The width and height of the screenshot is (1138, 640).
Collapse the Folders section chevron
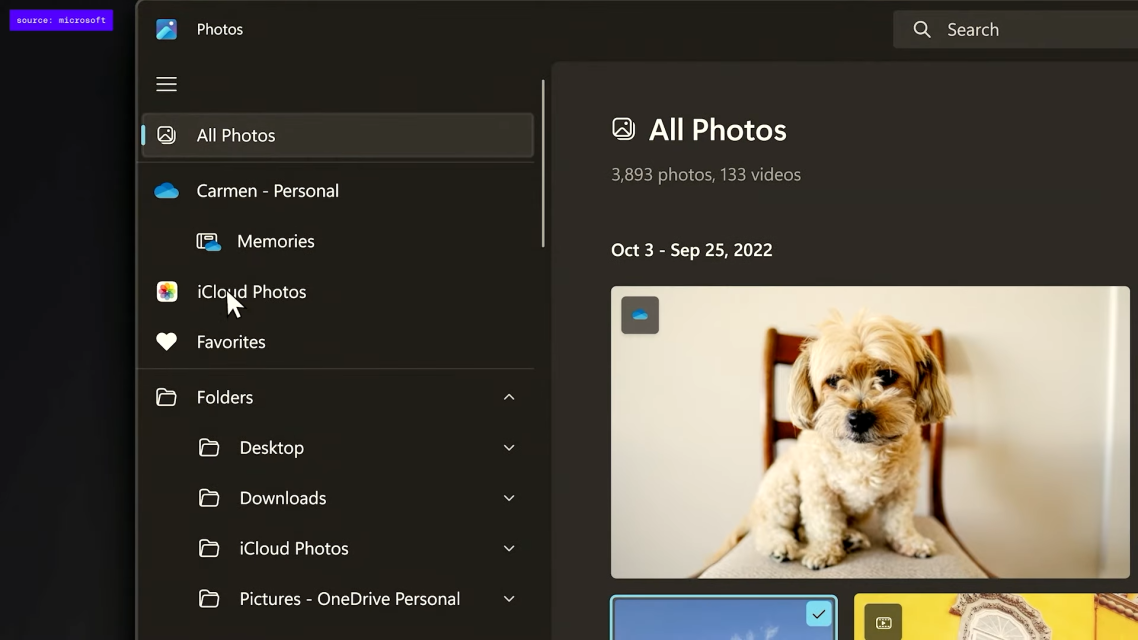click(509, 397)
